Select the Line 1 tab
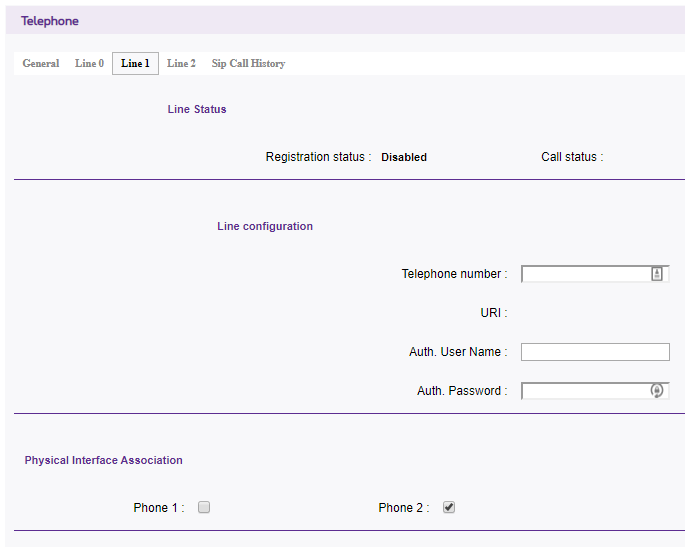The width and height of the screenshot is (685, 554). [135, 64]
